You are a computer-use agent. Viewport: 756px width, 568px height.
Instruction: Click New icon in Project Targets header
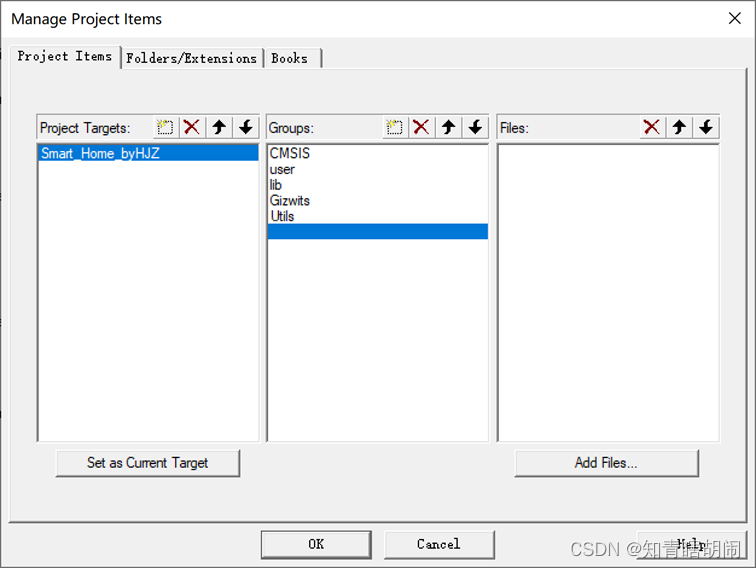pos(165,127)
